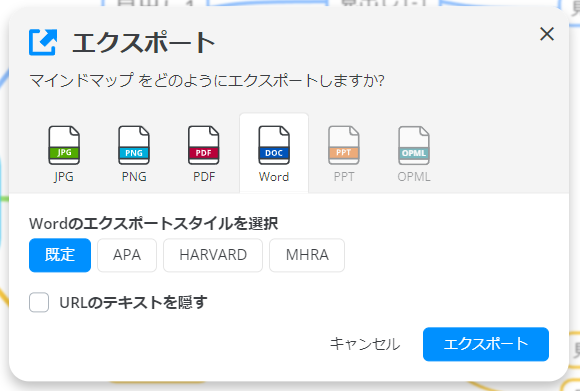
Task: Choose the PPT export format icon
Action: [344, 145]
